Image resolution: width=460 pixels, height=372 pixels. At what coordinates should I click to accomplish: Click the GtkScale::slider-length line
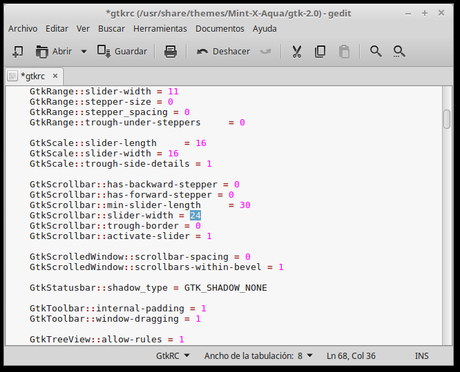(x=118, y=143)
